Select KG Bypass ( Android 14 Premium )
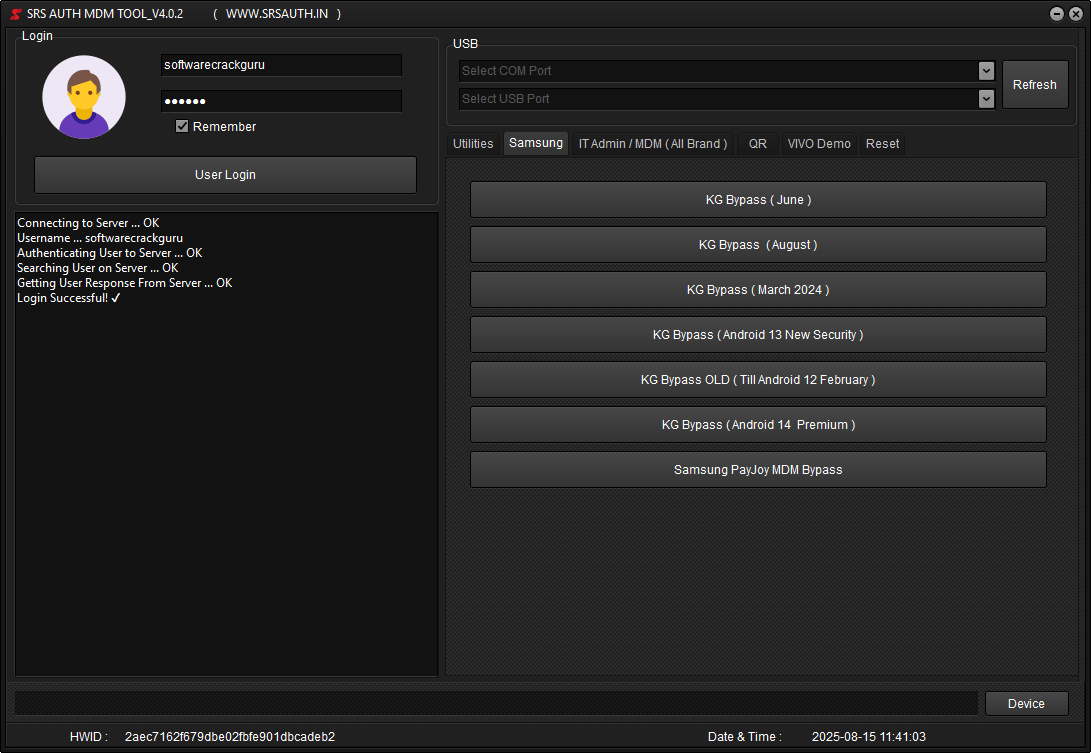The width and height of the screenshot is (1091, 753). tap(757, 424)
